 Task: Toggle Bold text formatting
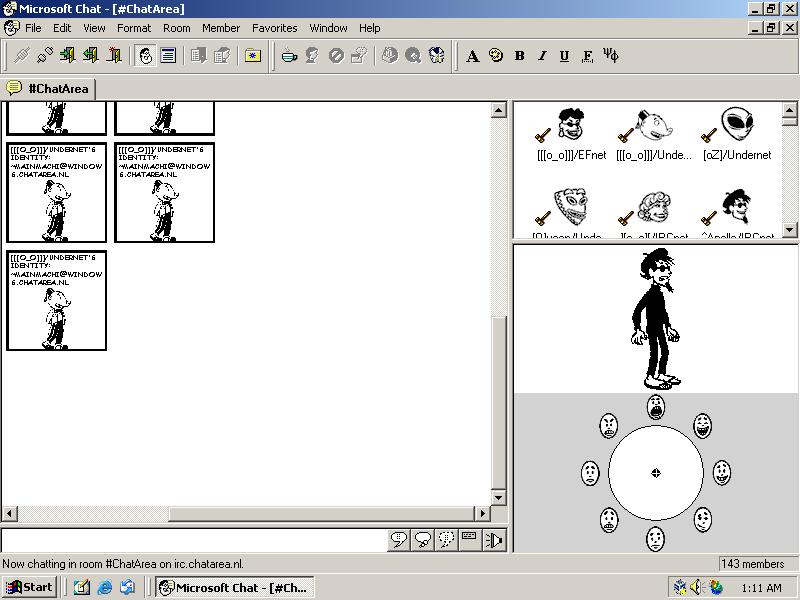click(519, 56)
